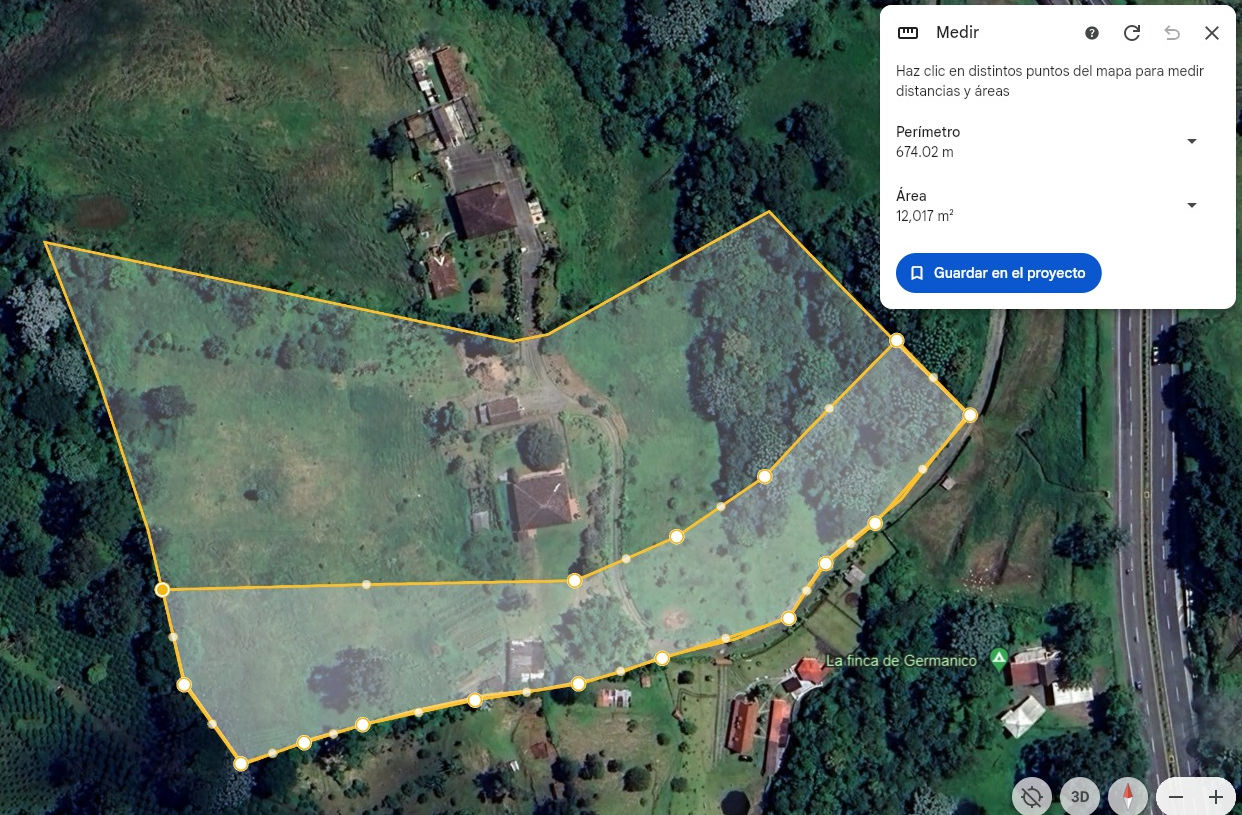The image size is (1242, 815).
Task: Expand the Perímetro units dropdown
Action: coord(1192,141)
